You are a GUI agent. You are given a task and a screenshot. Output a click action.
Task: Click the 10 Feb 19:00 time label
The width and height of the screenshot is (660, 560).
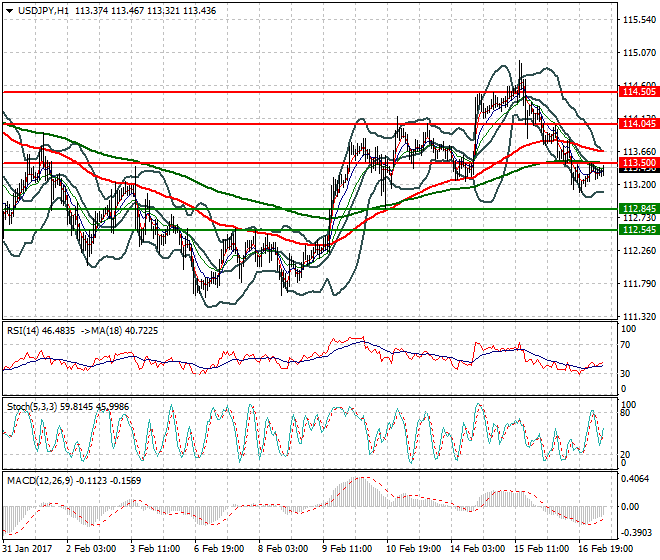point(413,549)
